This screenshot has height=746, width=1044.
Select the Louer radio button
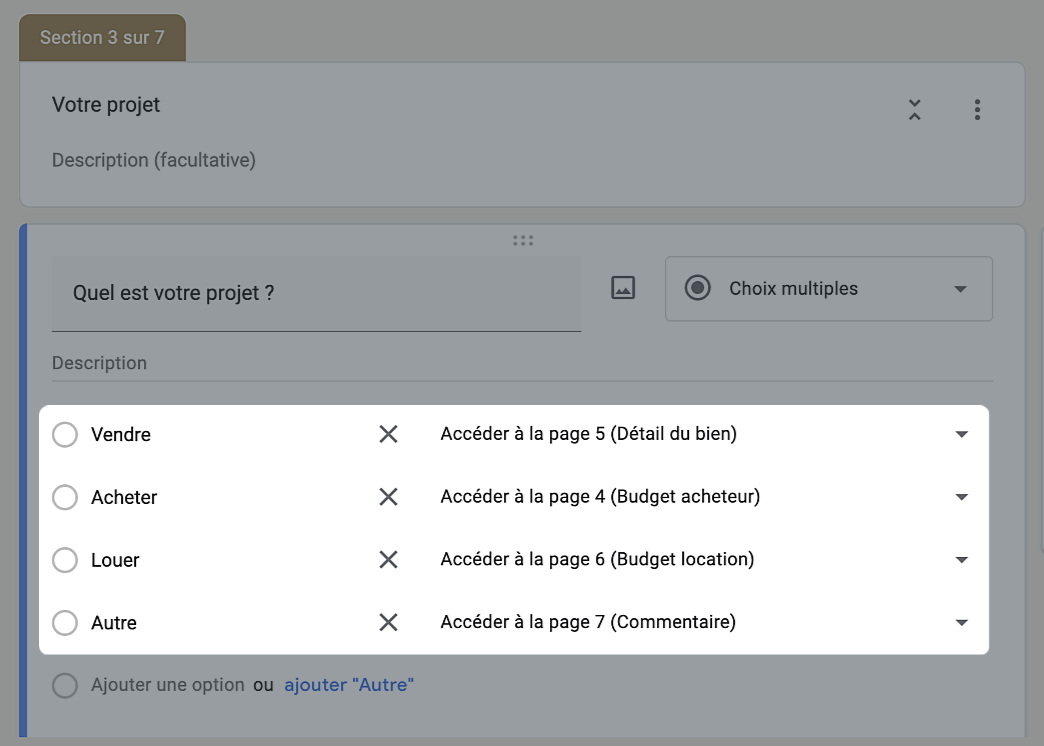click(x=65, y=560)
